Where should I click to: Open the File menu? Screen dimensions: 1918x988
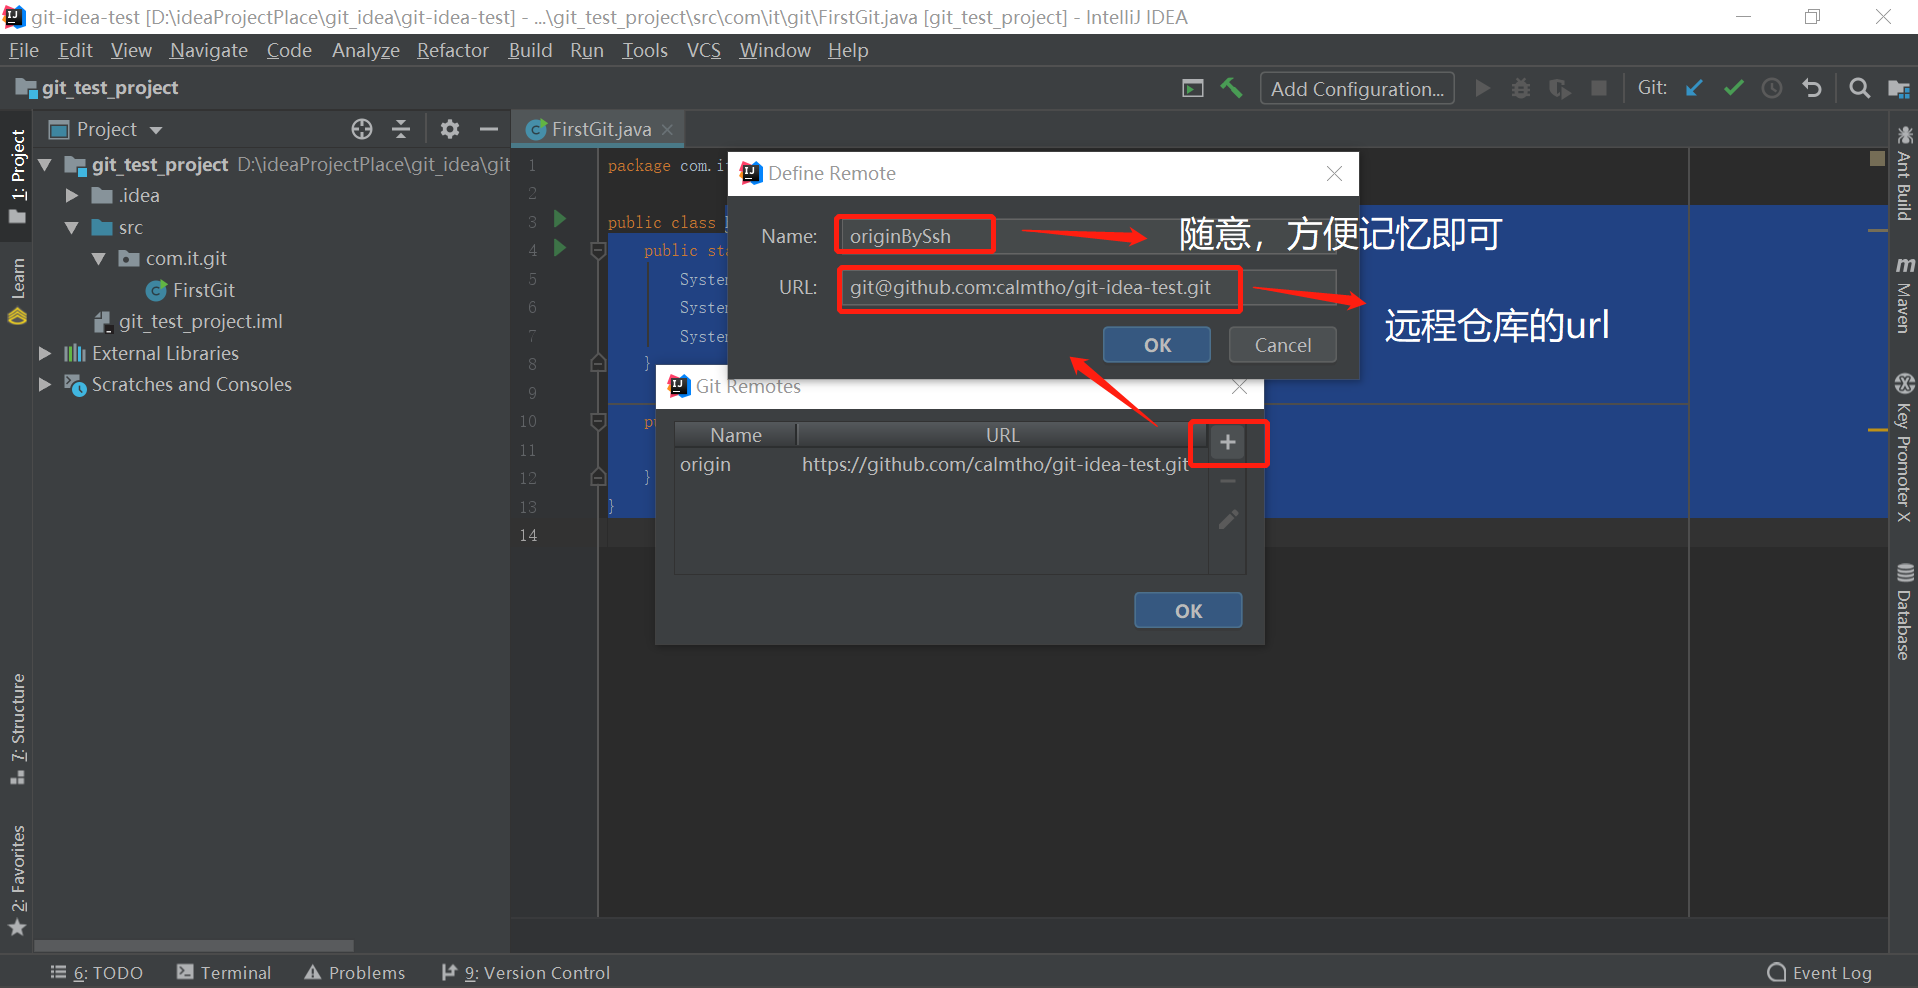[23, 50]
